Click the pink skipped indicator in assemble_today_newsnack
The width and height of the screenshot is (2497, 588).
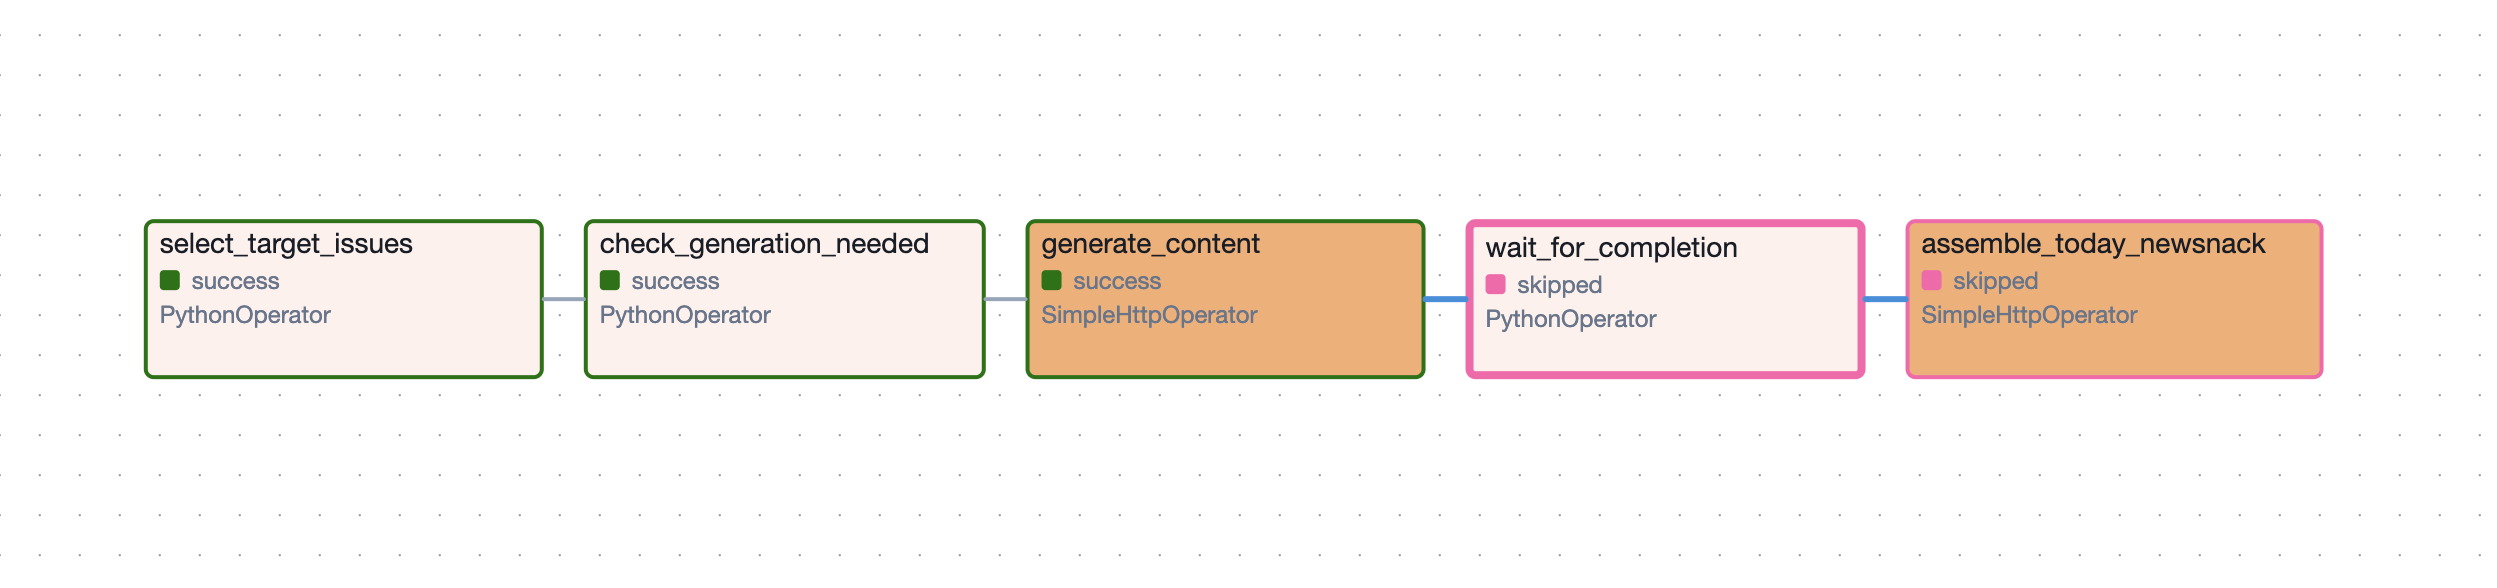click(x=1932, y=281)
